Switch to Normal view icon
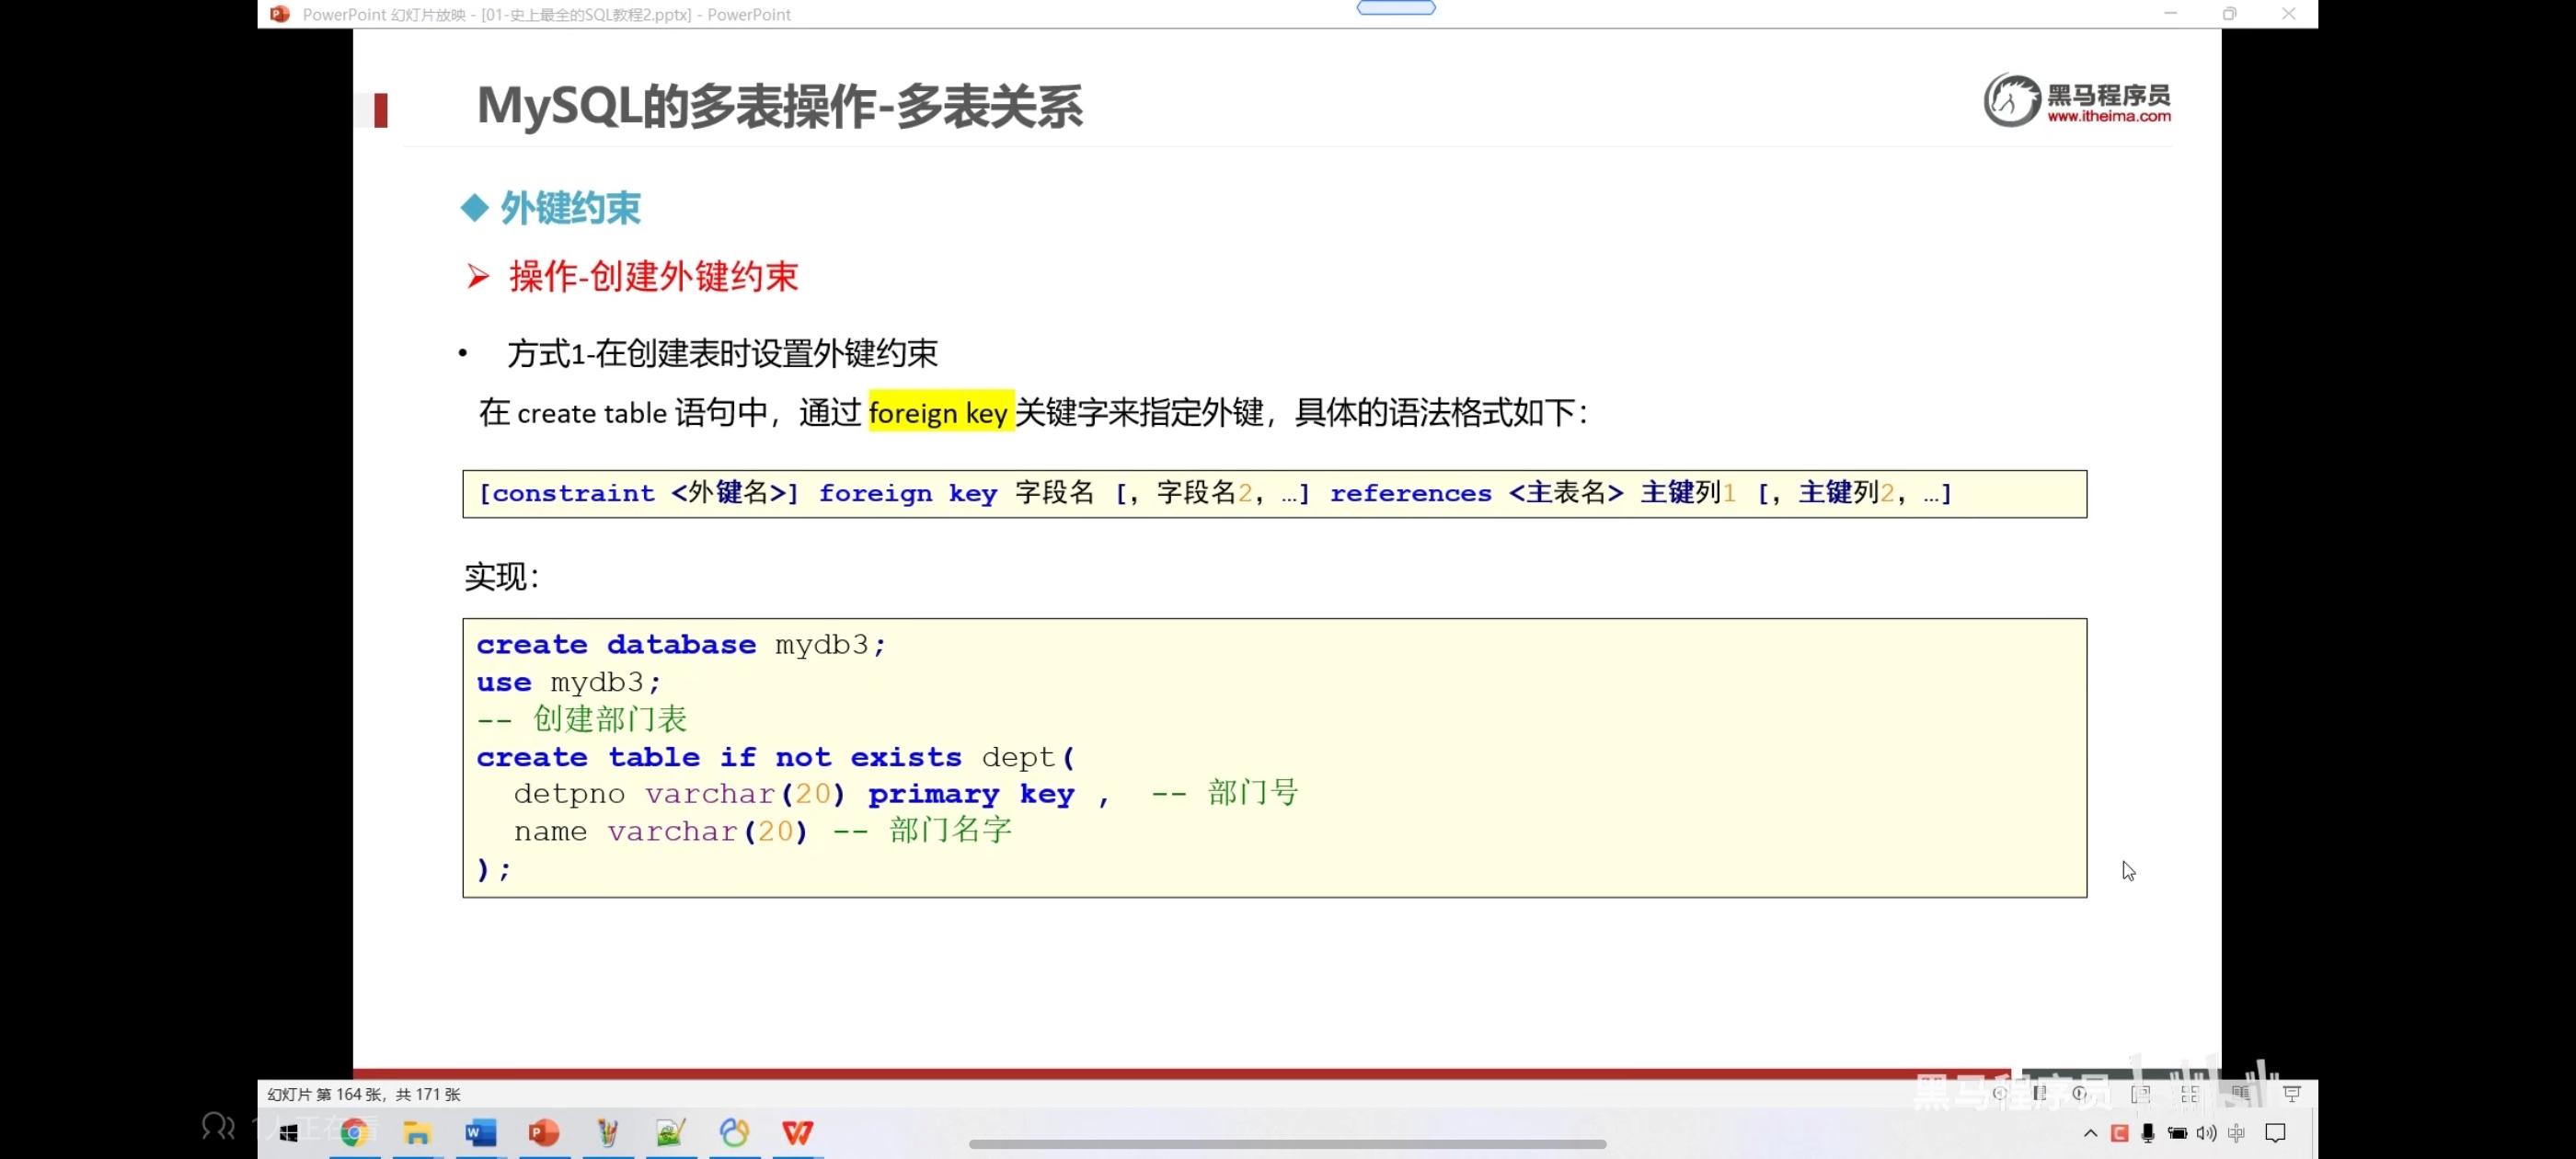This screenshot has width=2576, height=1159. pyautogui.click(x=2140, y=1093)
